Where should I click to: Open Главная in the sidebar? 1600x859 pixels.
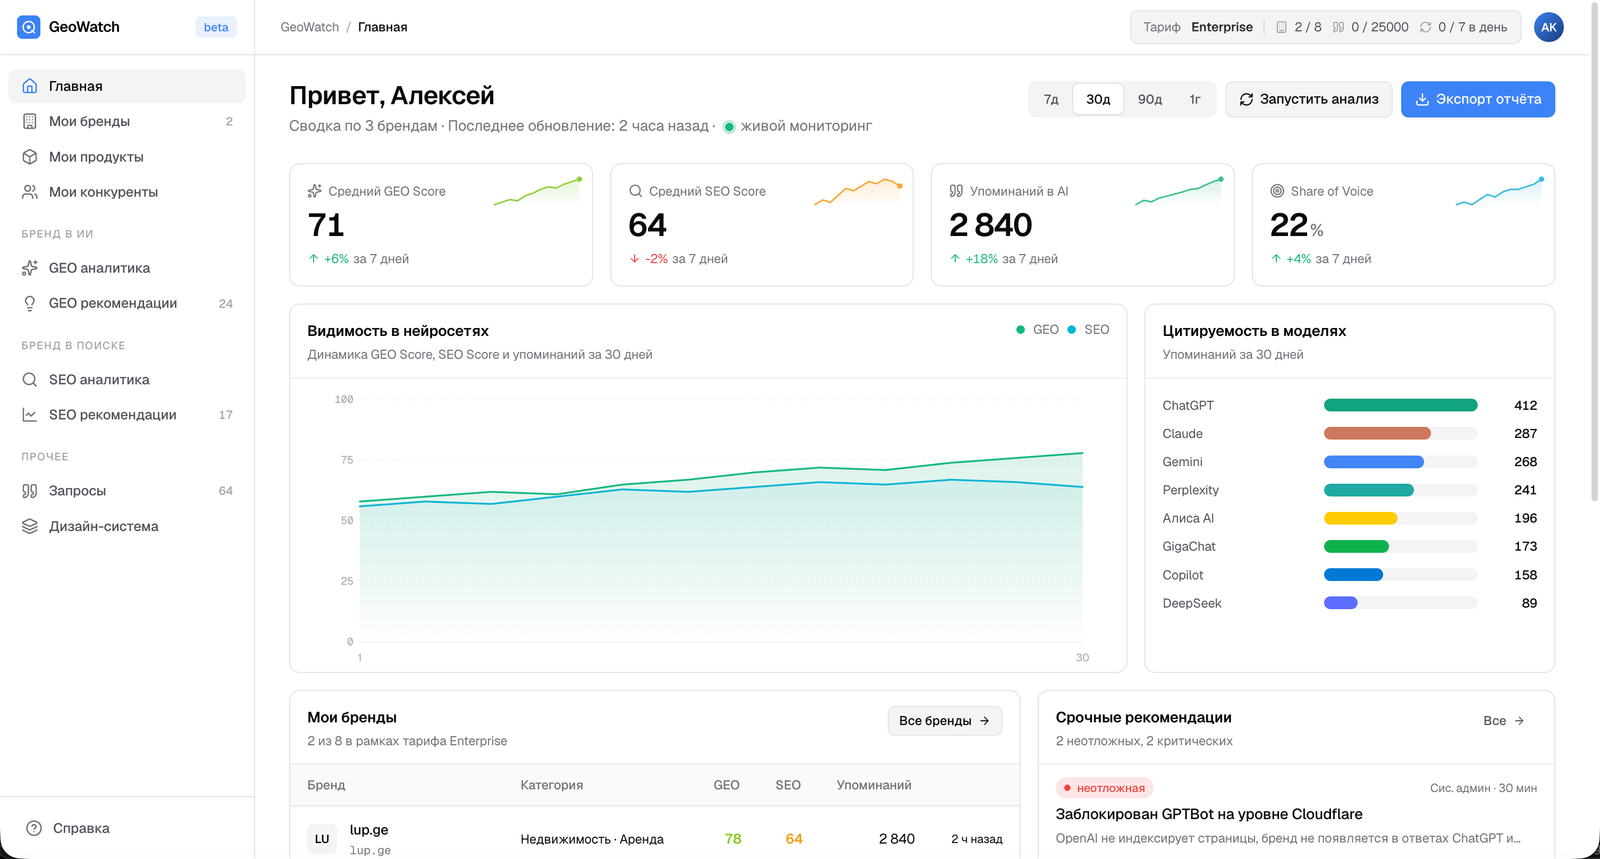click(x=127, y=86)
